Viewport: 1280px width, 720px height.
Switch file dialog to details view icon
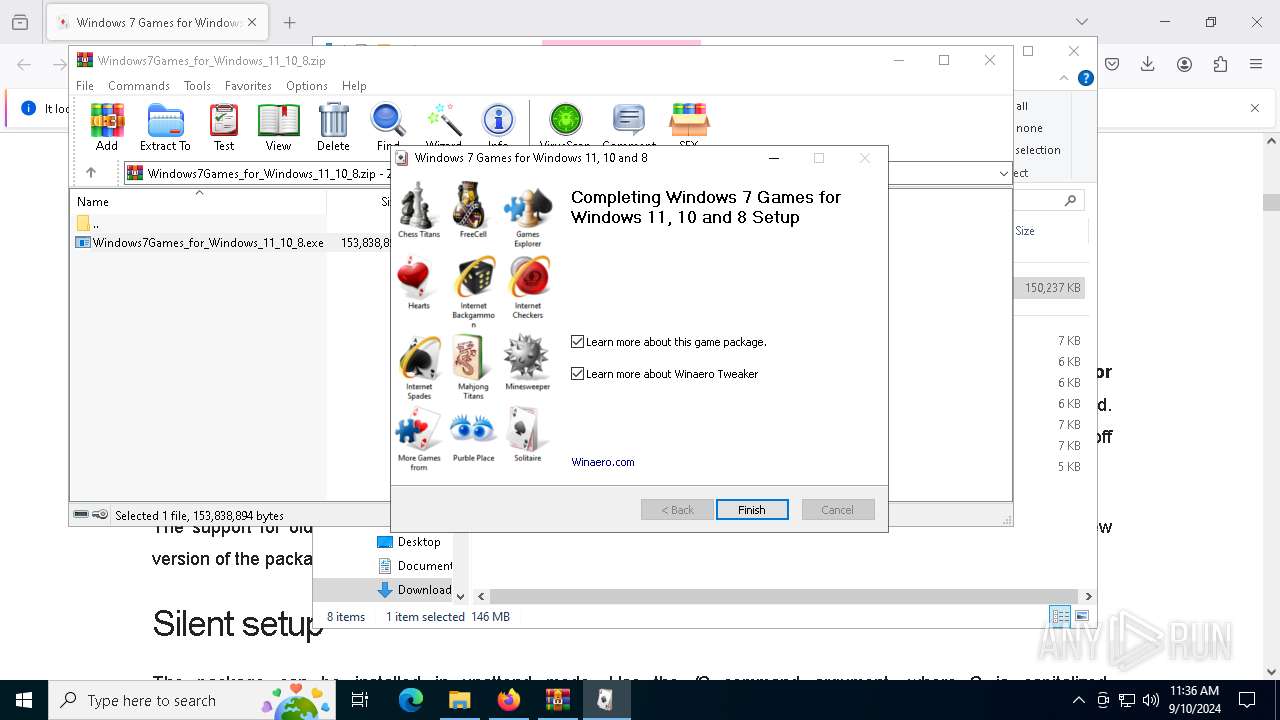(1060, 617)
